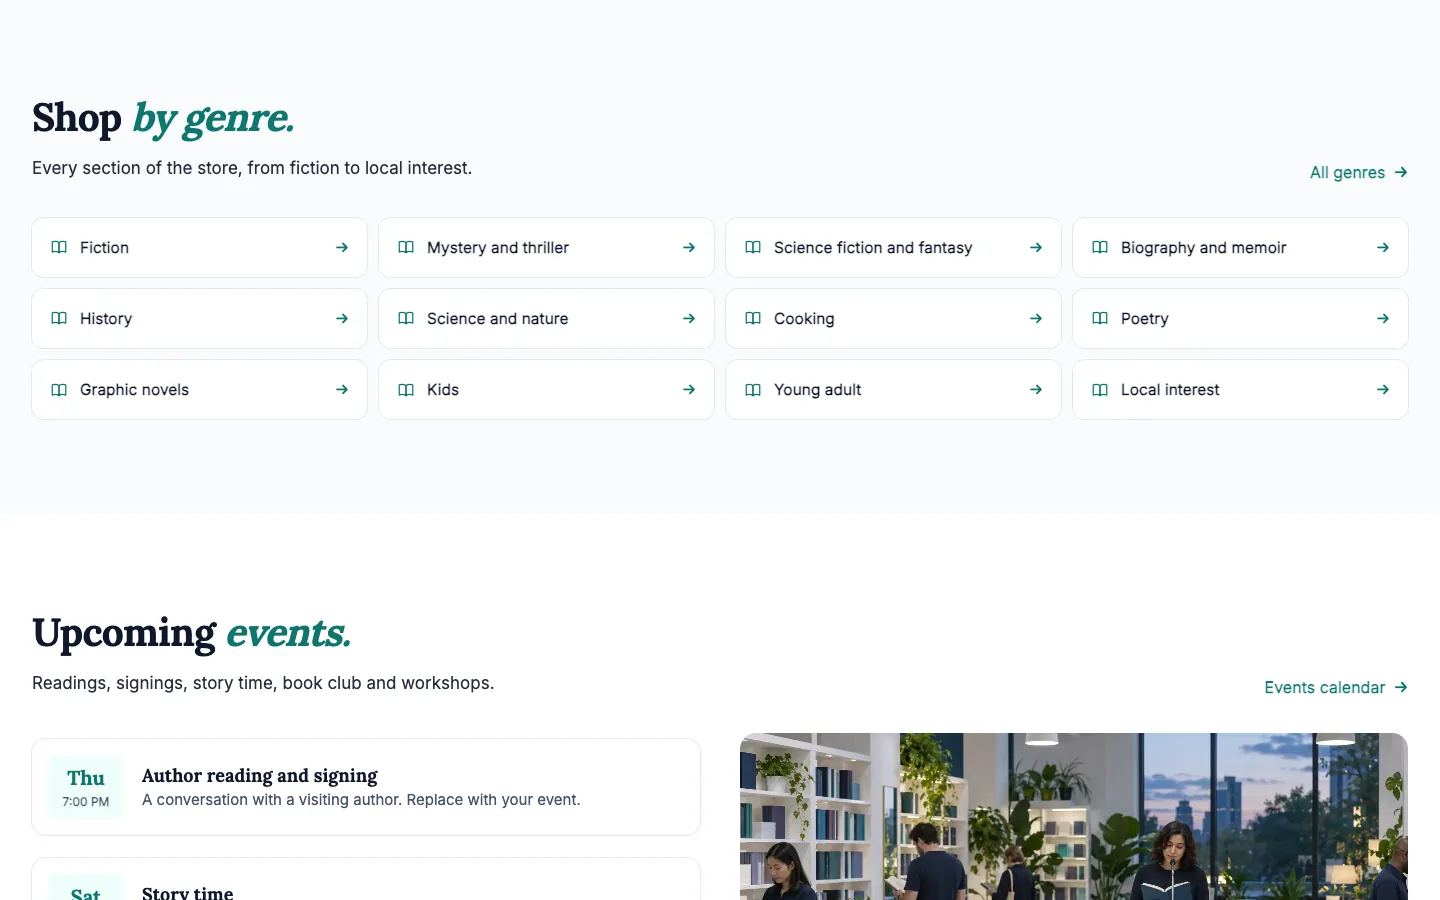
Task: Click the arrow icon on the Fiction card
Action: 342,247
